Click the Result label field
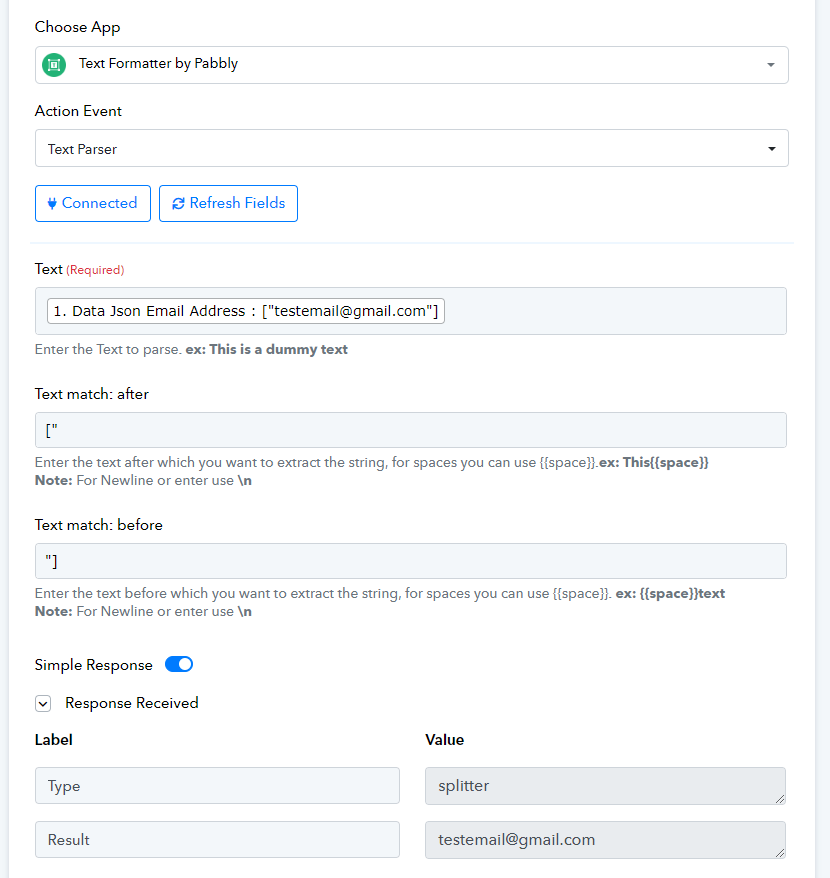The image size is (830, 878). point(217,839)
